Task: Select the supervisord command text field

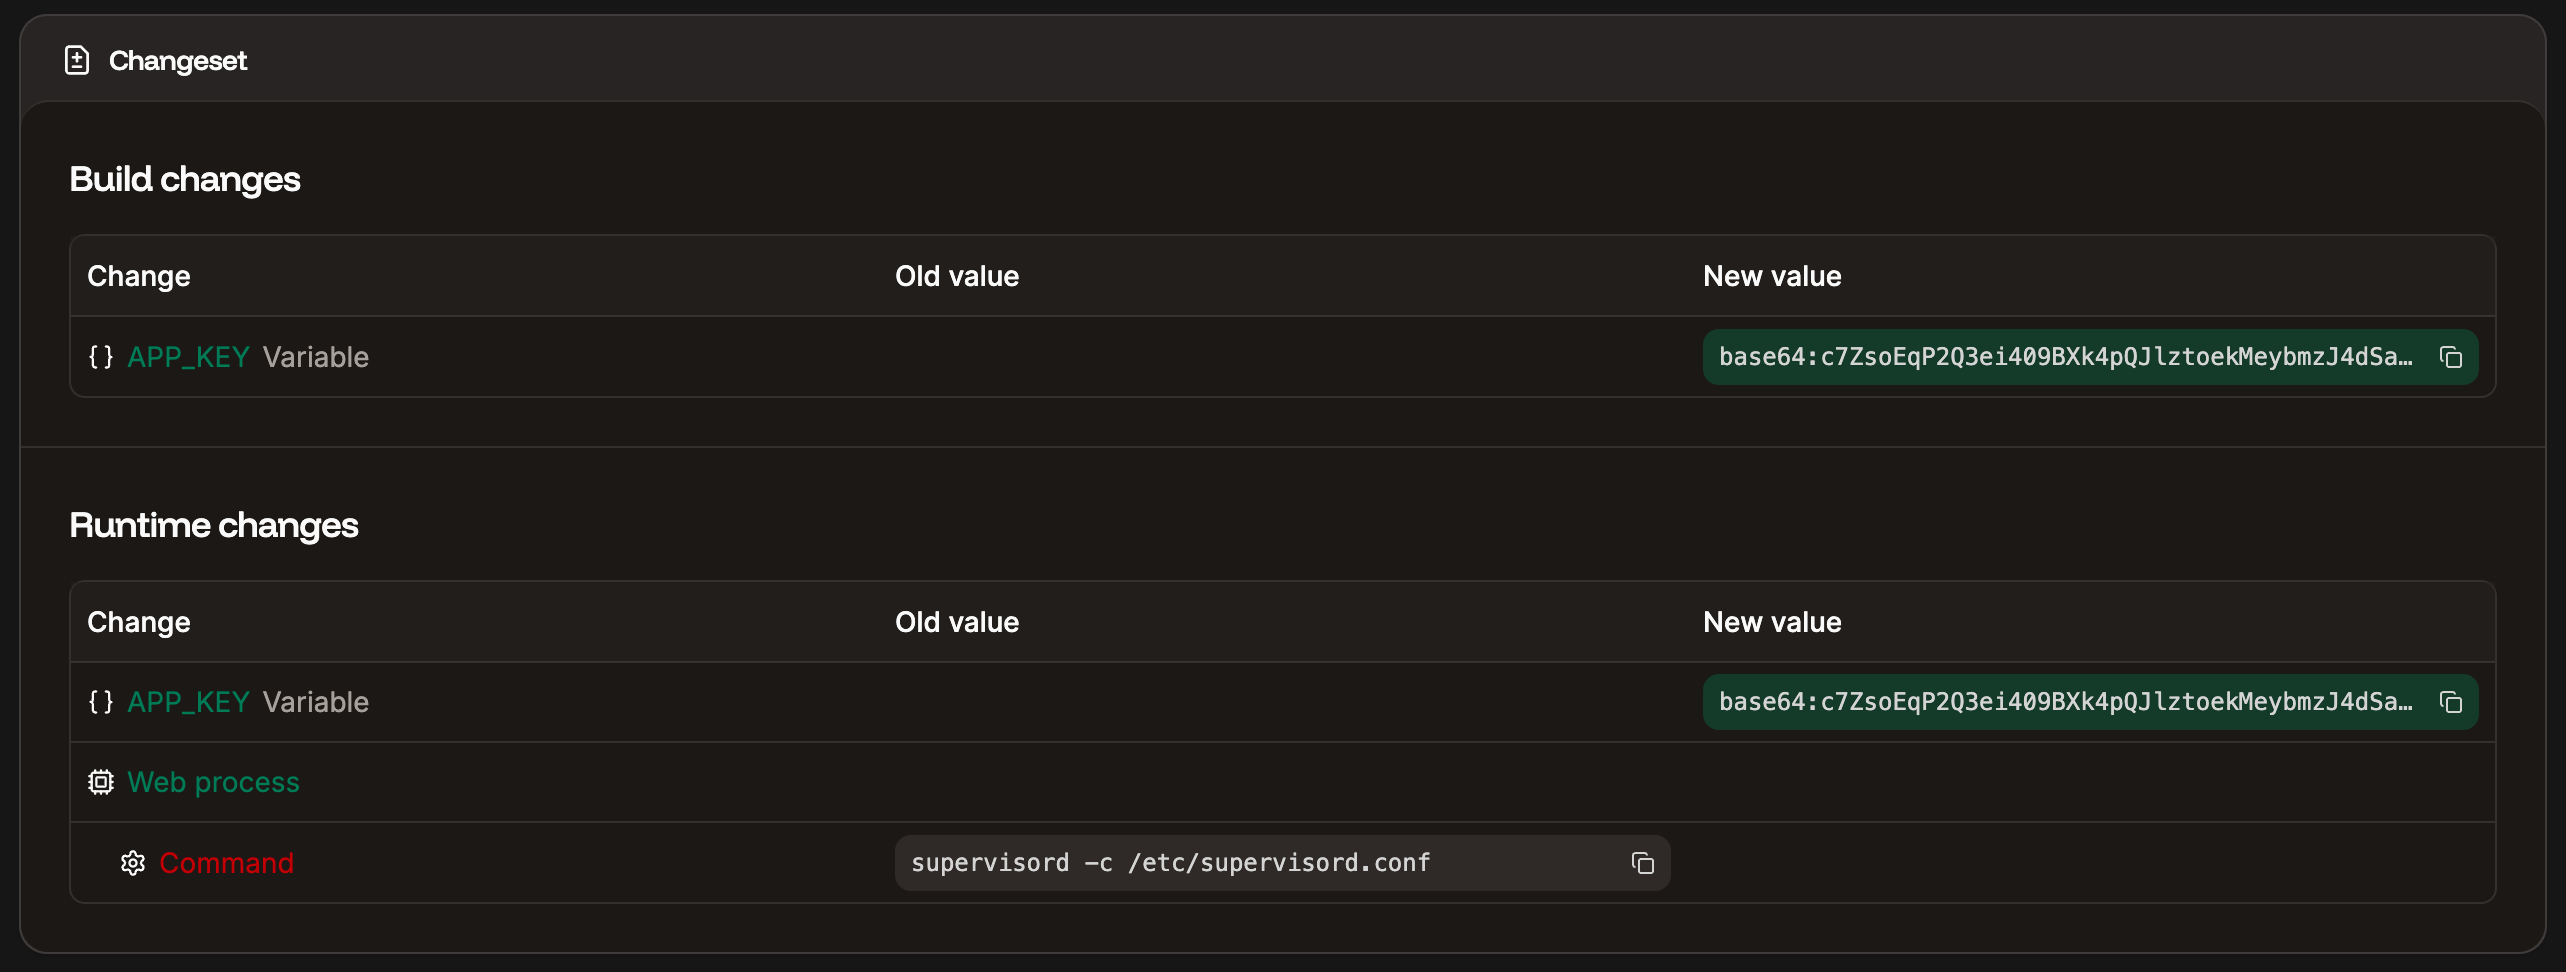Action: [1170, 863]
